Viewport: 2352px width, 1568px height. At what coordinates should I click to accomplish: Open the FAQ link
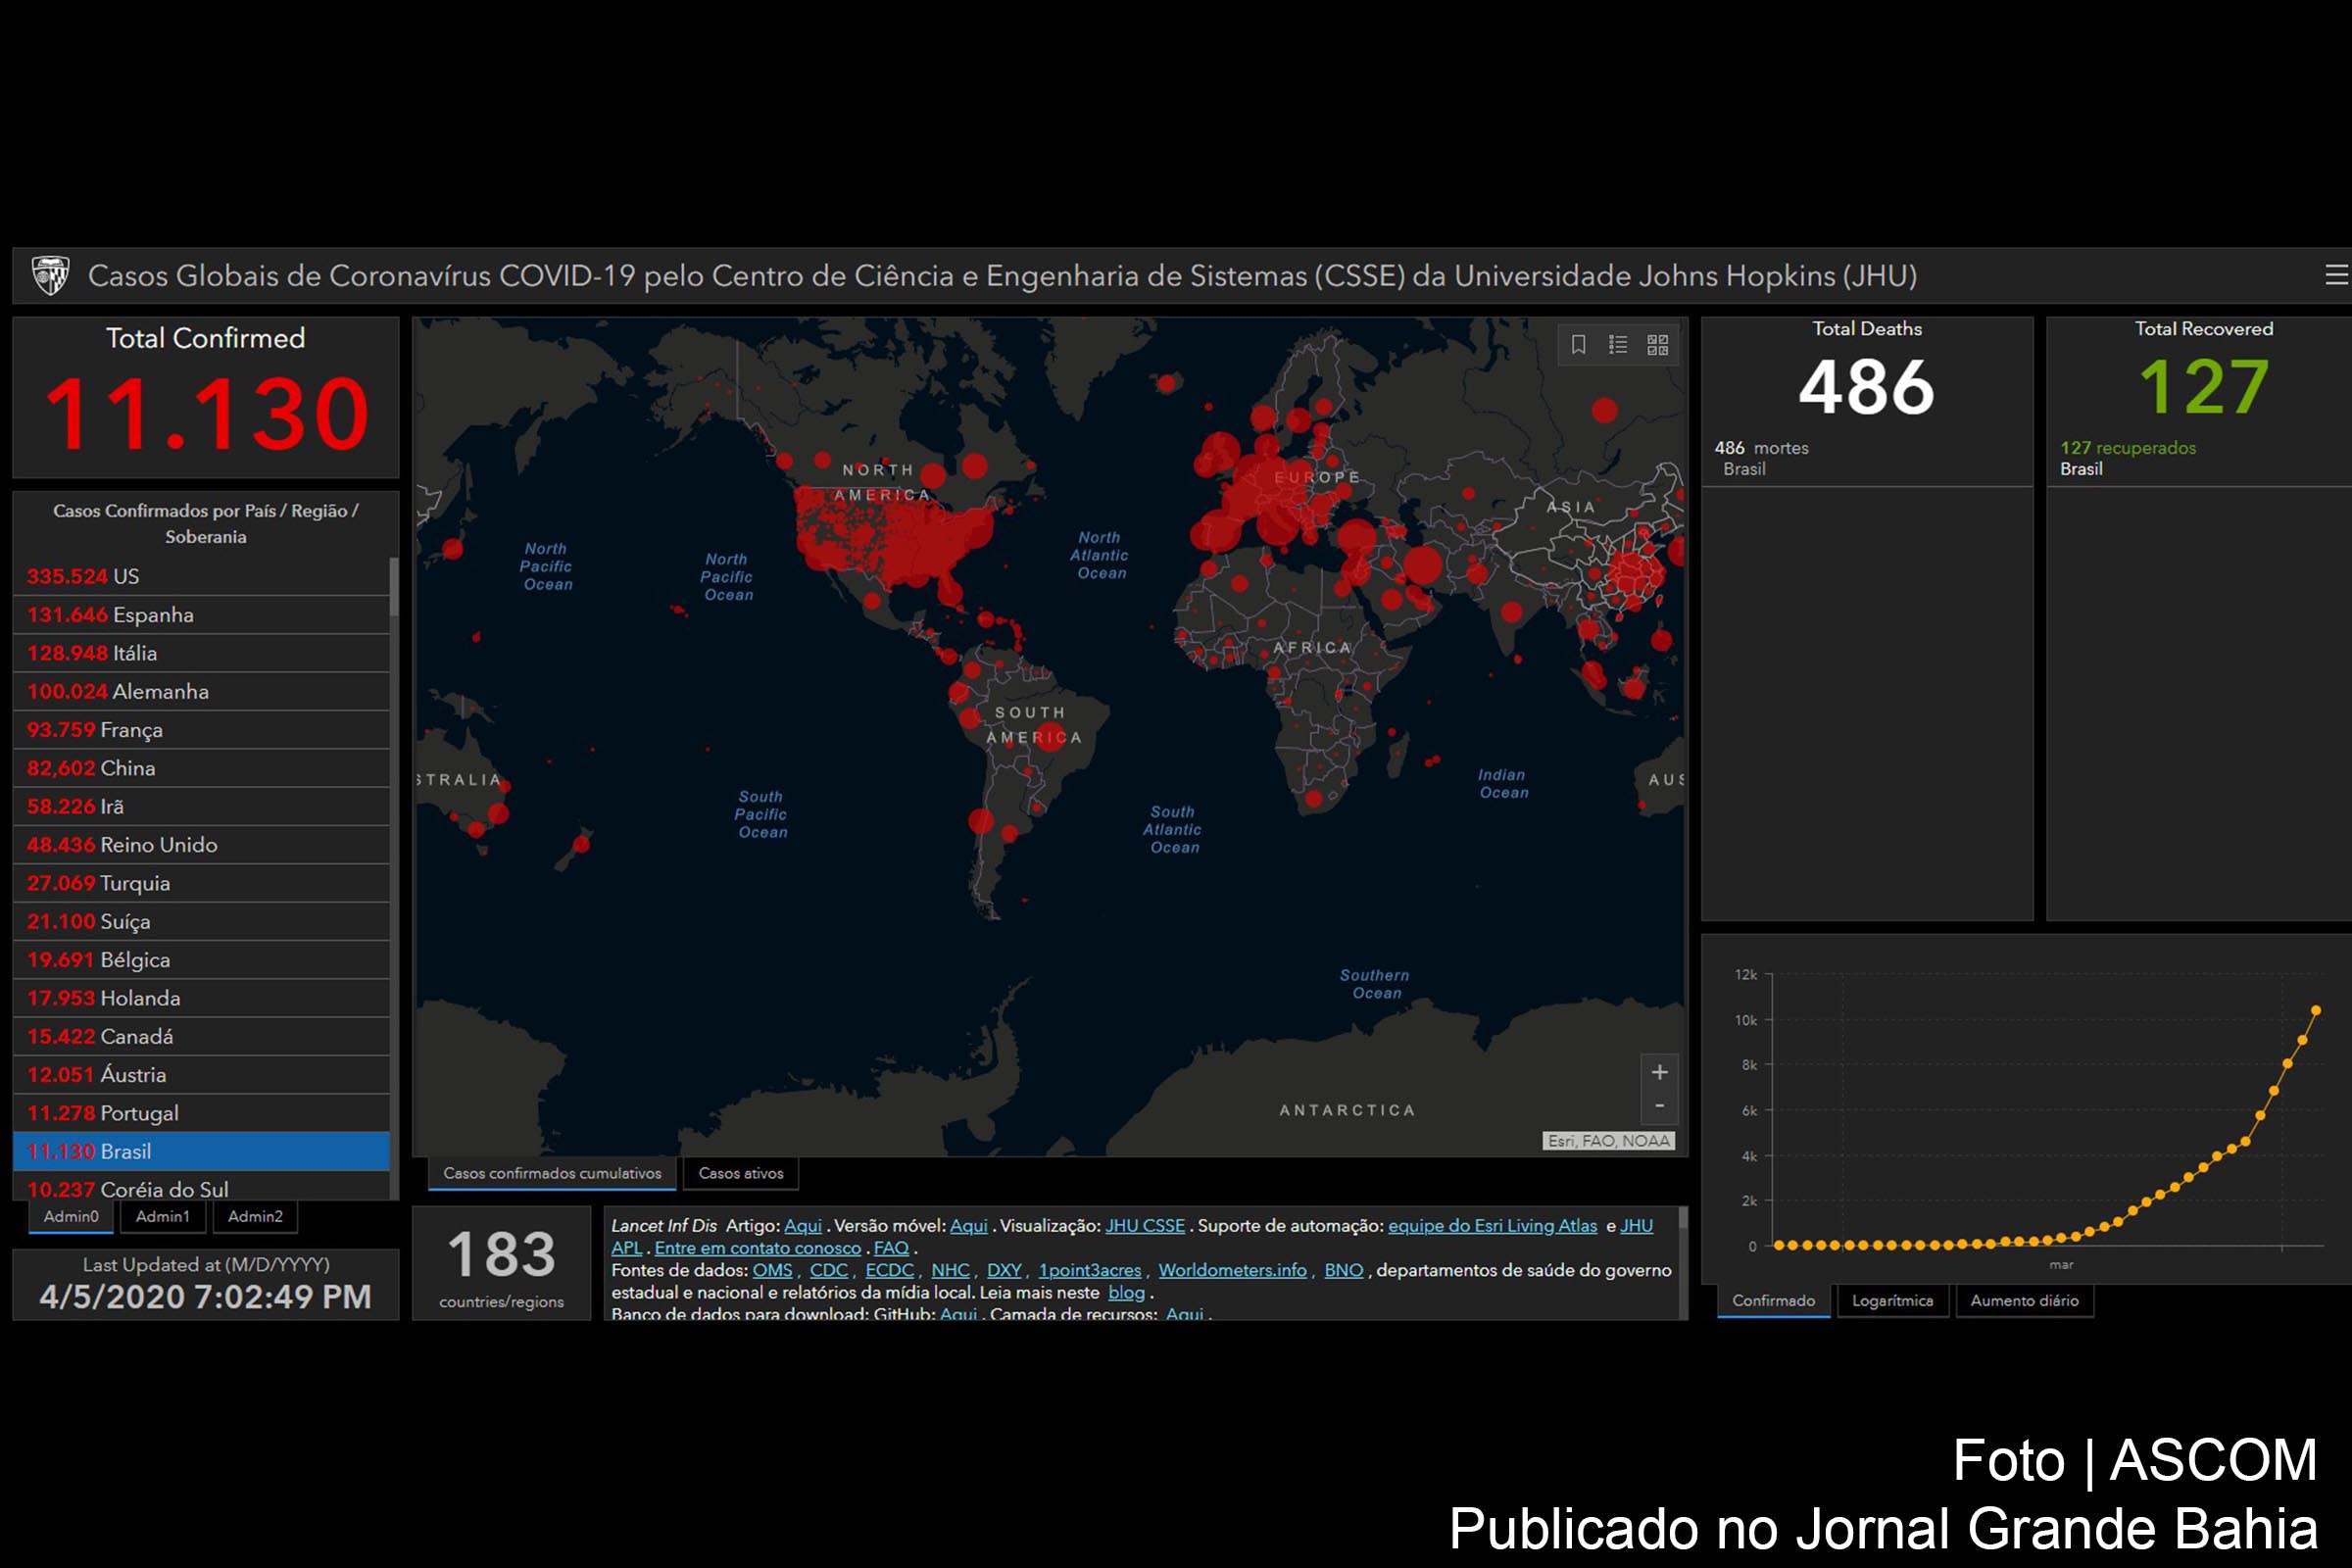[x=891, y=1248]
